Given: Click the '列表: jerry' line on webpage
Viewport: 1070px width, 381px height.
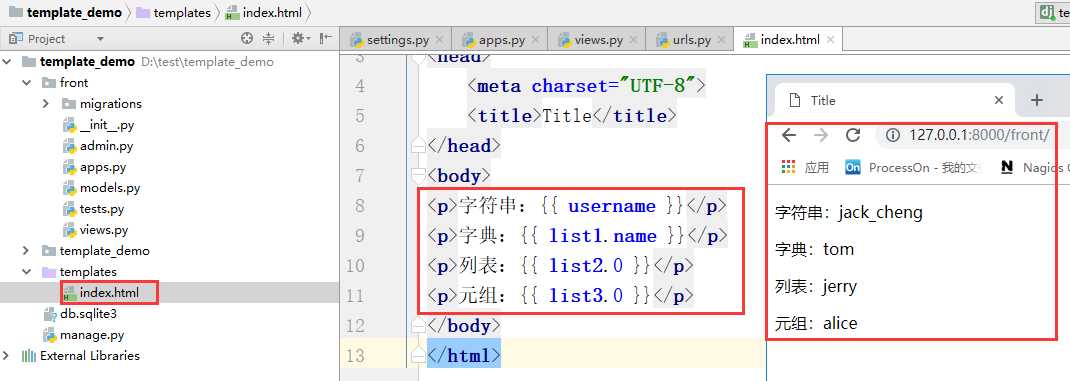Looking at the screenshot, I should (x=816, y=286).
